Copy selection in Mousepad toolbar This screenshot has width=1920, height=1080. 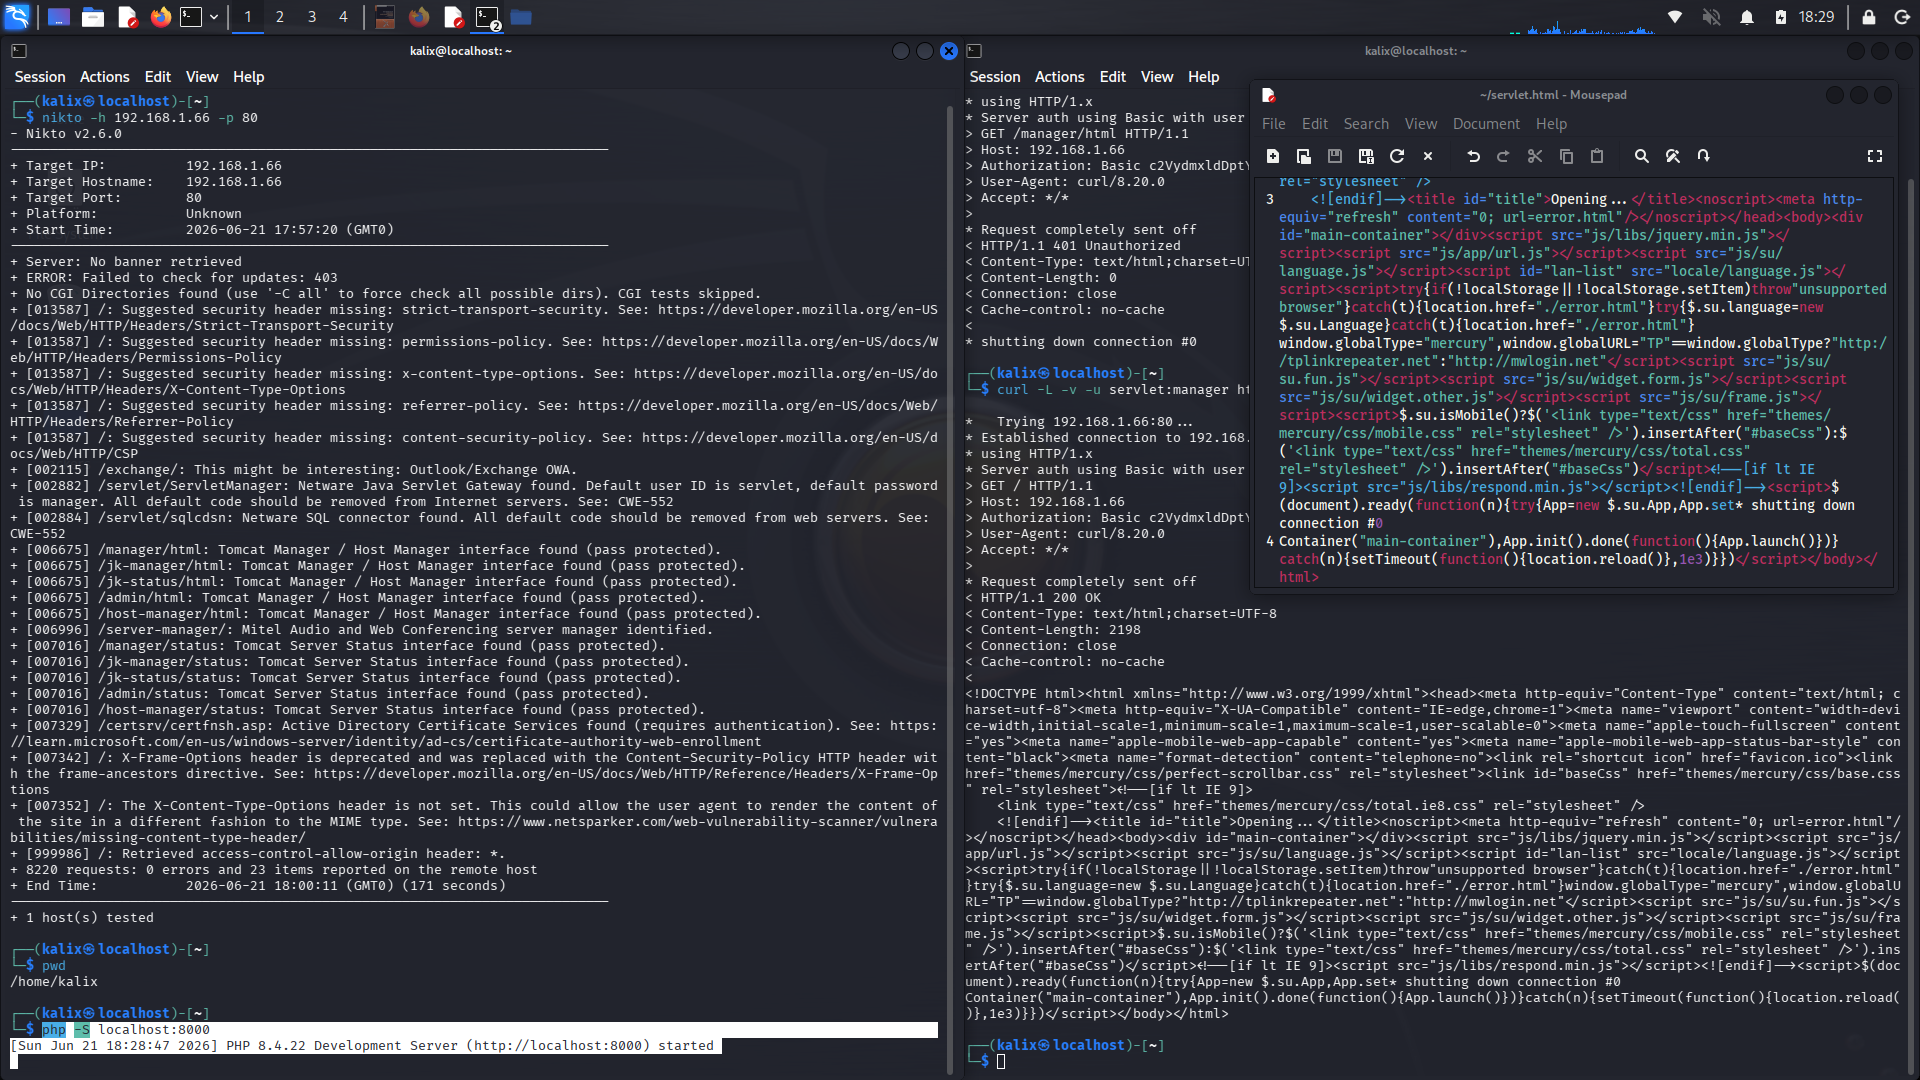(x=1566, y=156)
